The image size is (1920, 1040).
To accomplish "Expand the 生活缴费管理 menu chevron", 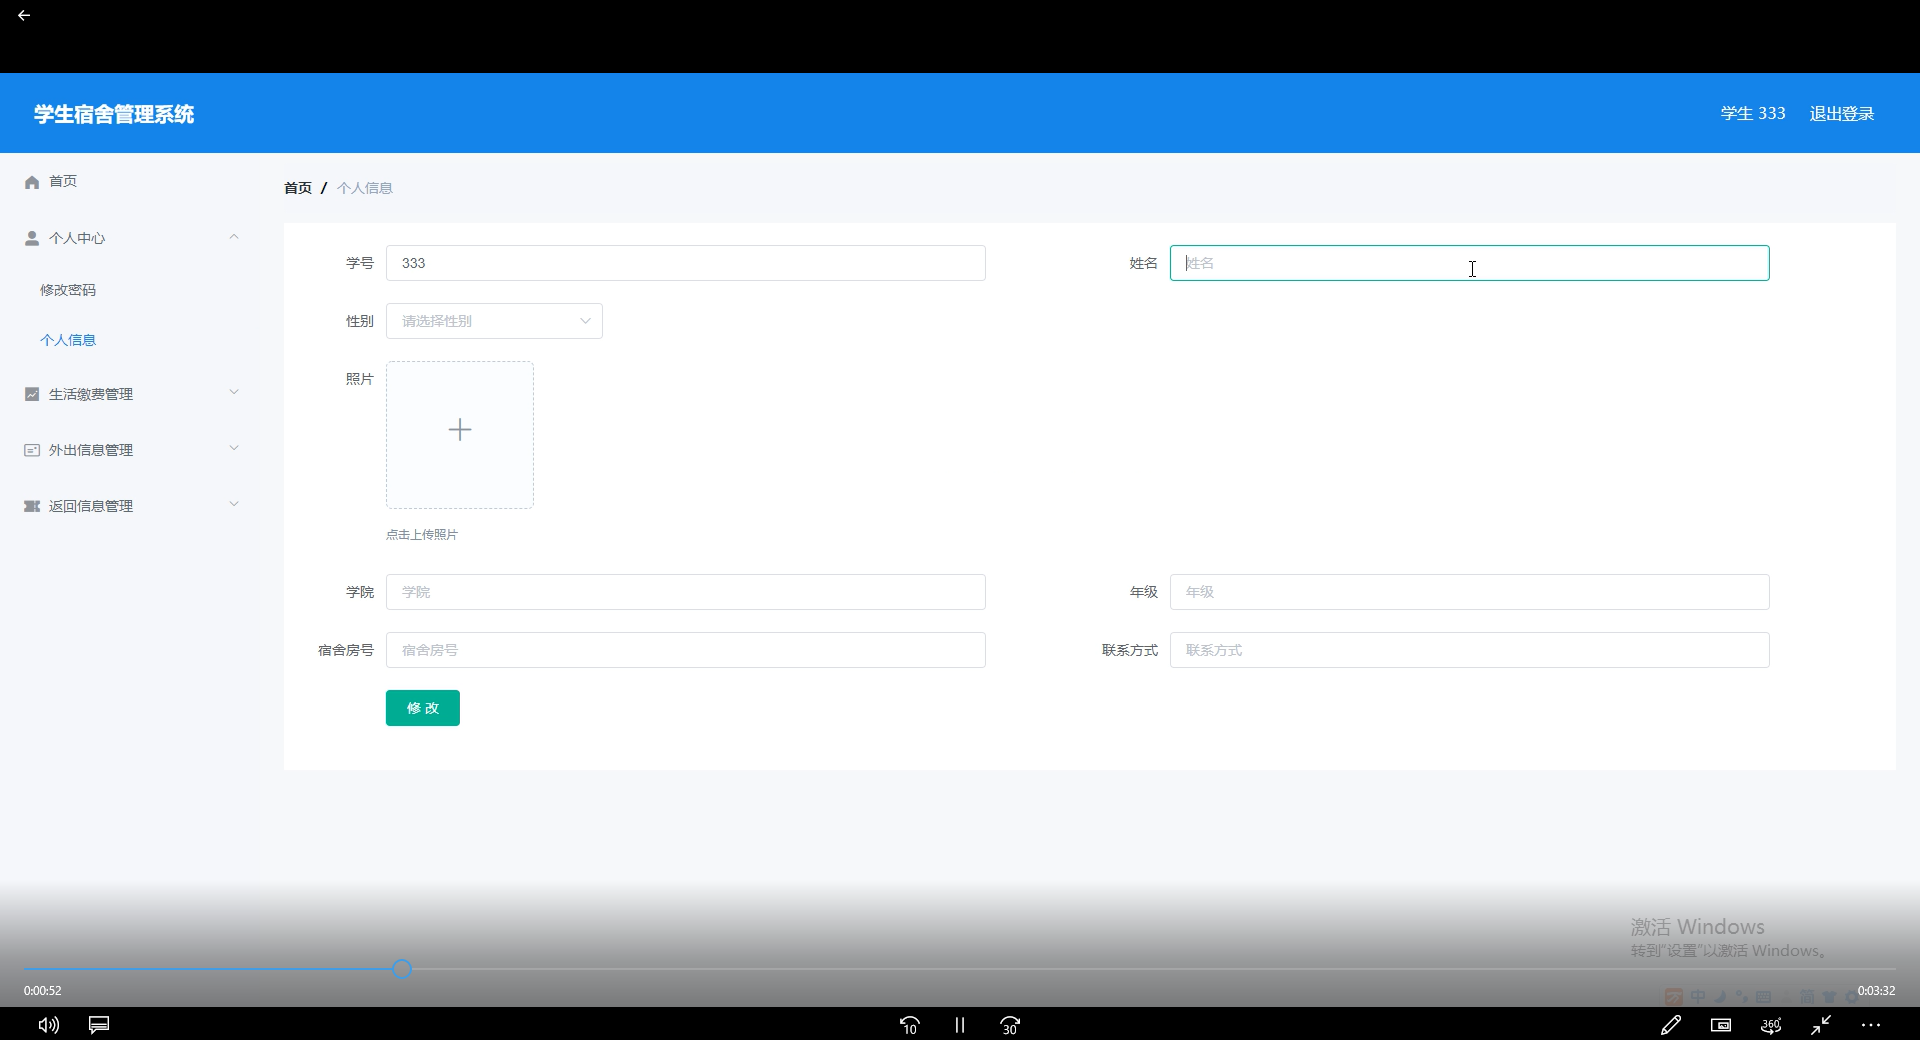I will pyautogui.click(x=234, y=392).
